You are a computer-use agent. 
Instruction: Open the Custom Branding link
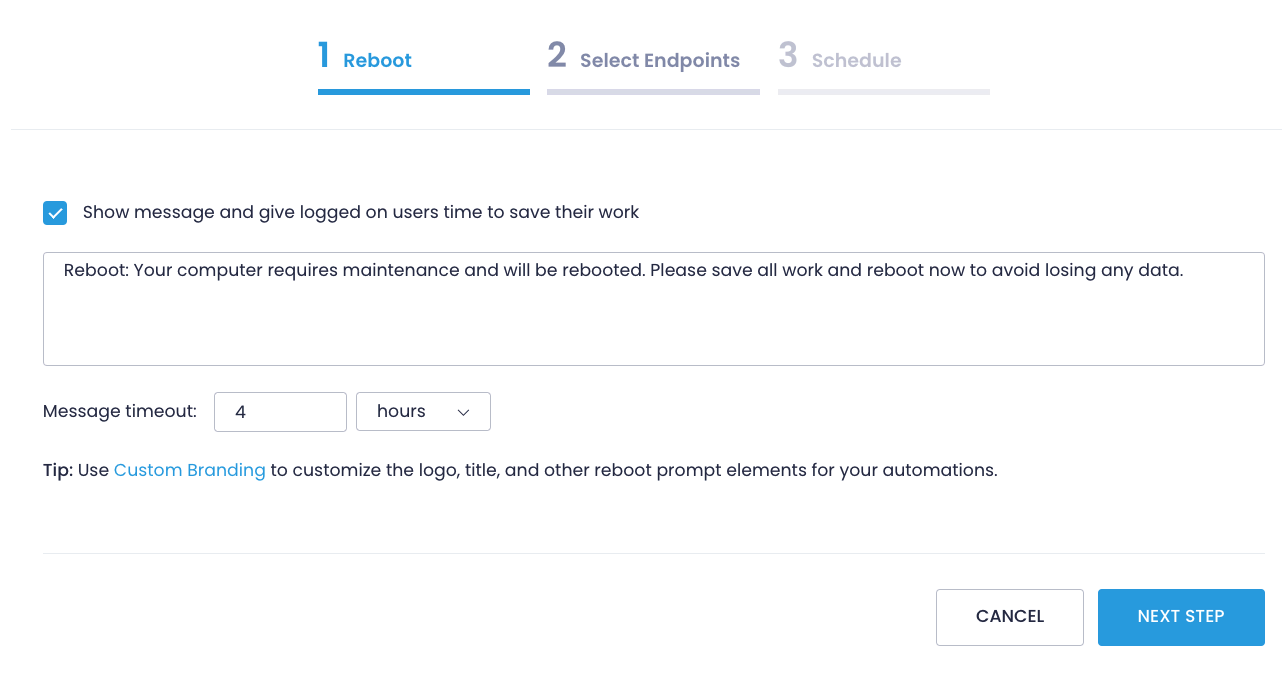click(190, 470)
